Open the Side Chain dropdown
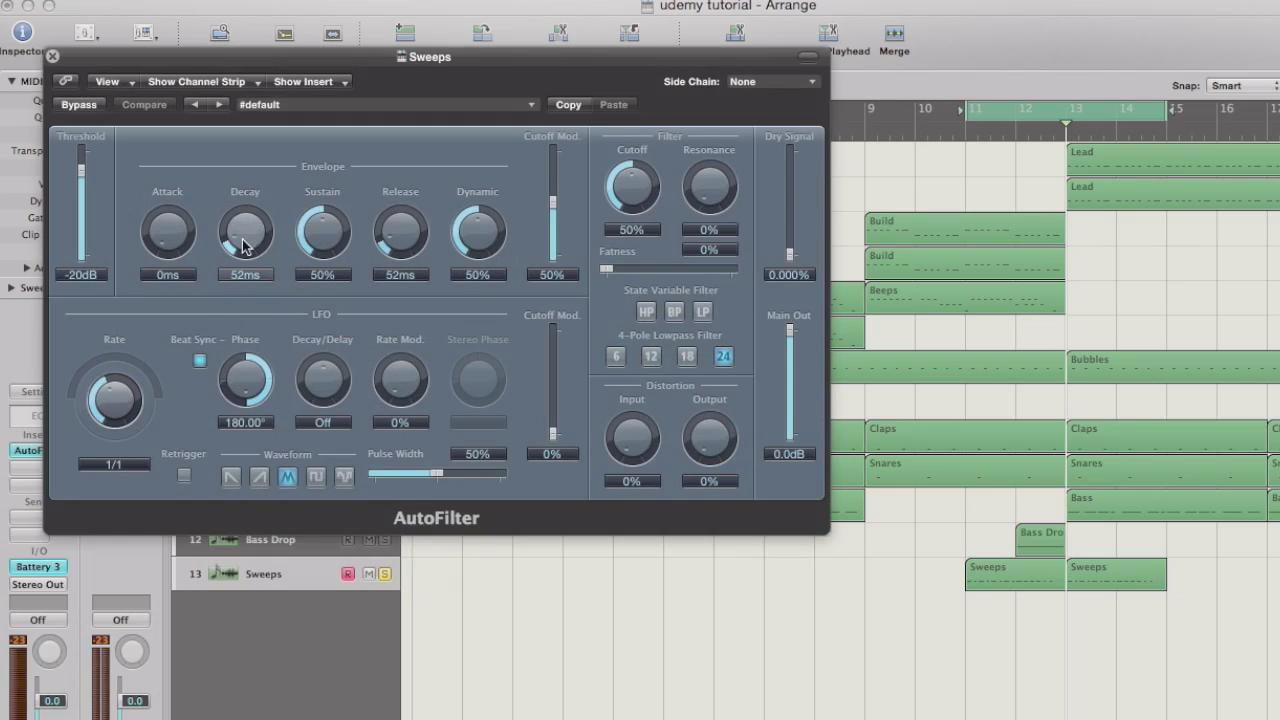The width and height of the screenshot is (1280, 720). 772,81
